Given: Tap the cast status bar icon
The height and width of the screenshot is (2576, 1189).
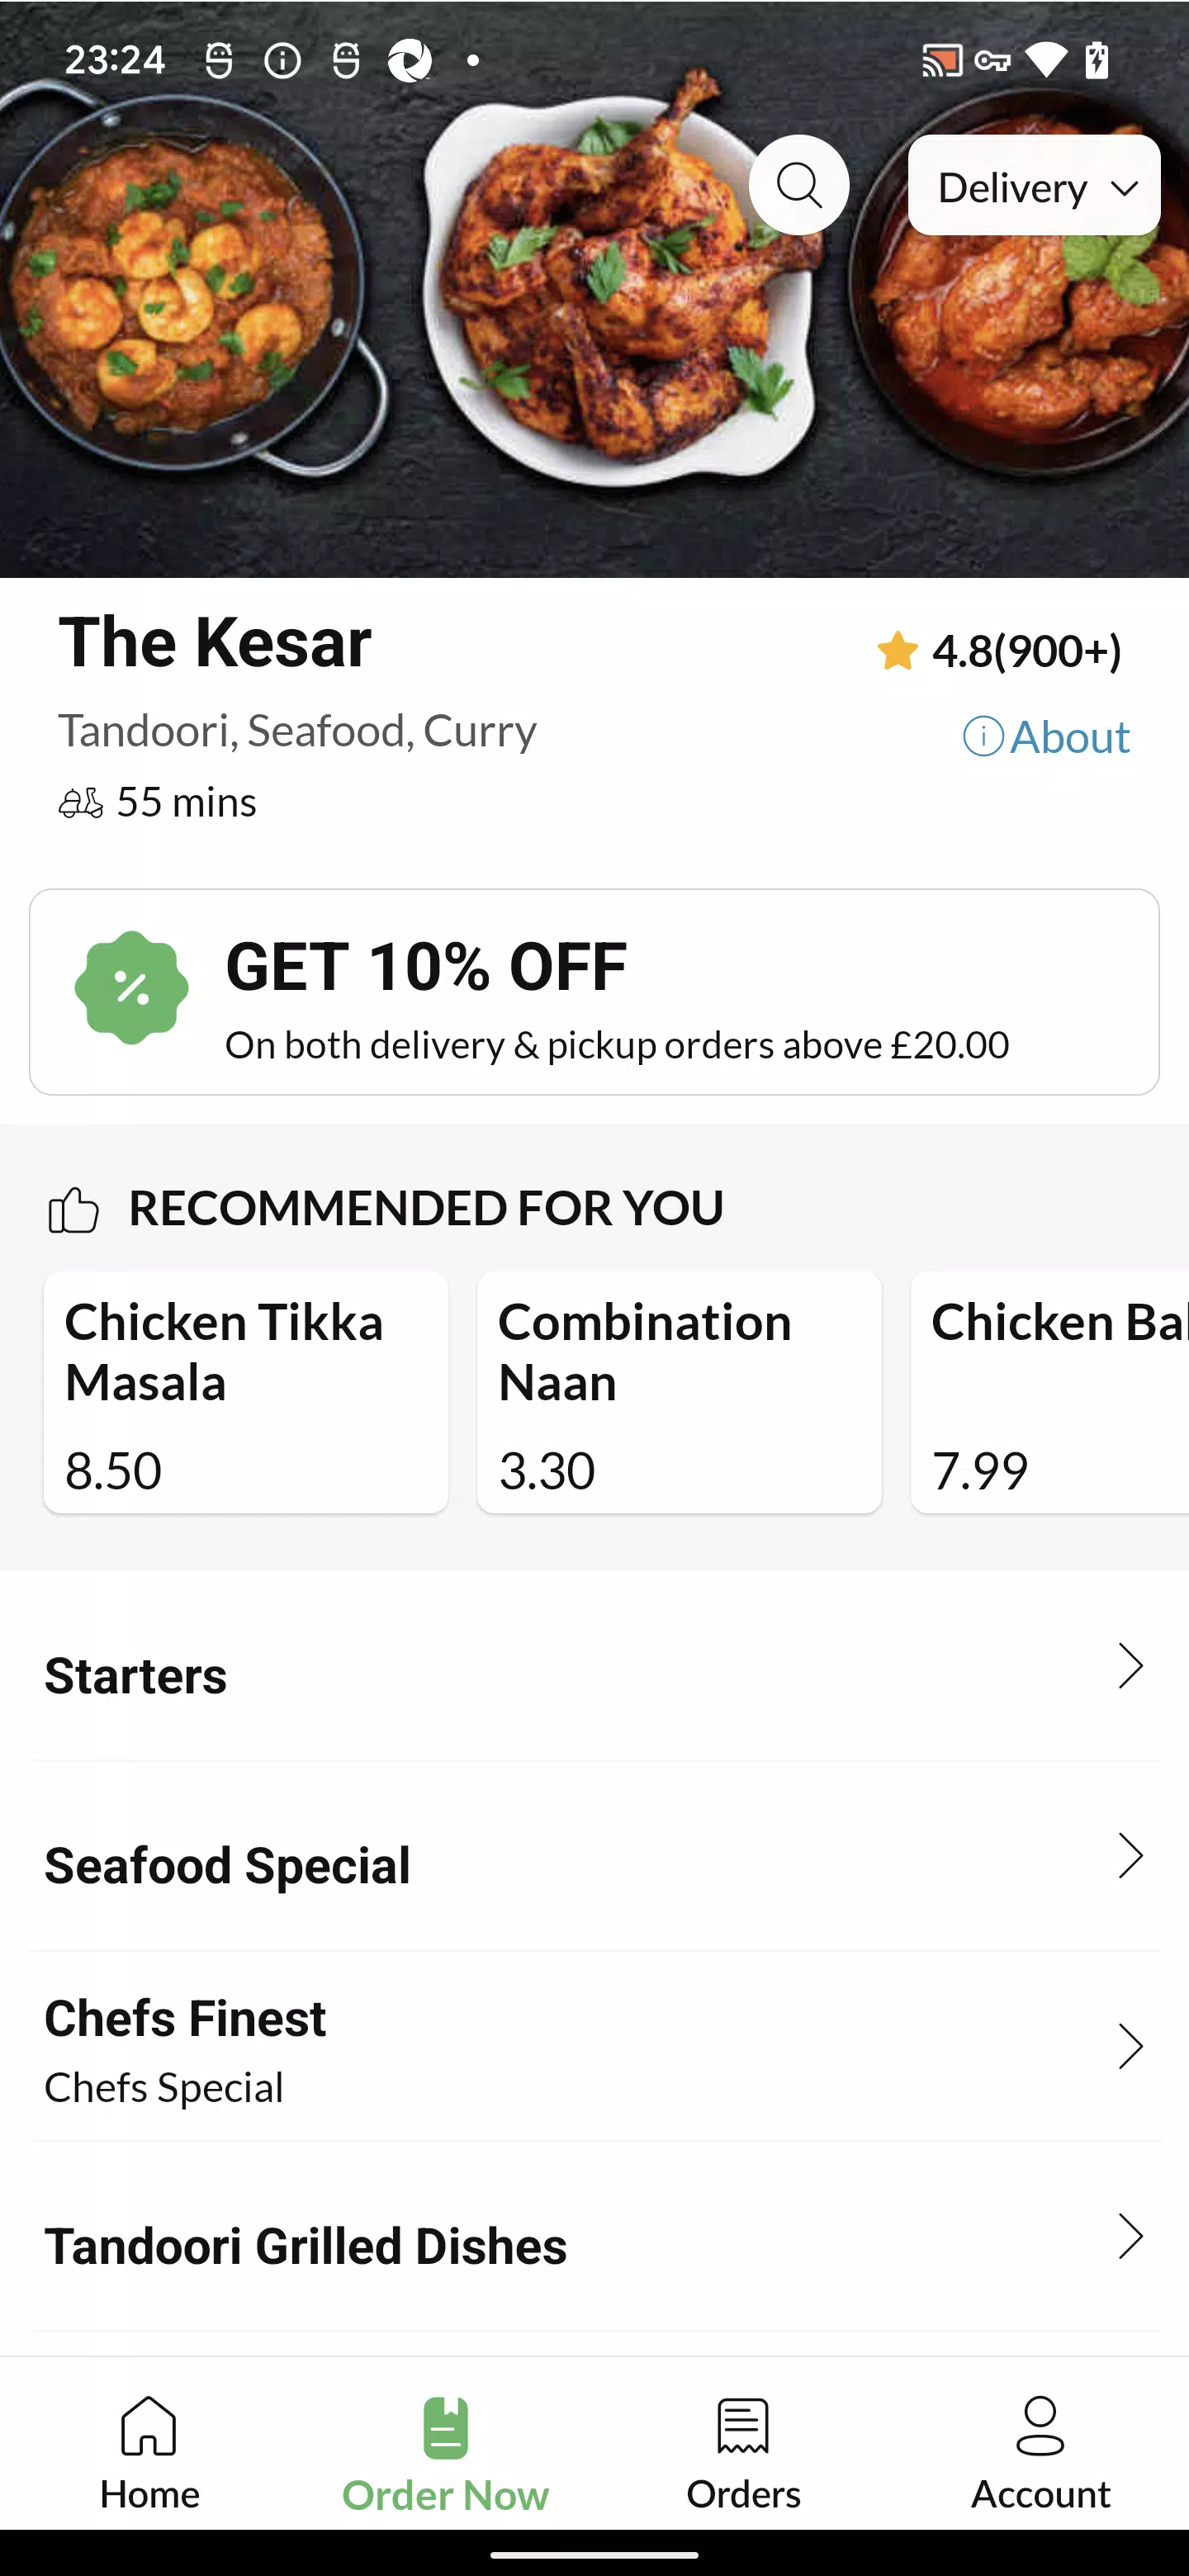Looking at the screenshot, I should pyautogui.click(x=941, y=61).
